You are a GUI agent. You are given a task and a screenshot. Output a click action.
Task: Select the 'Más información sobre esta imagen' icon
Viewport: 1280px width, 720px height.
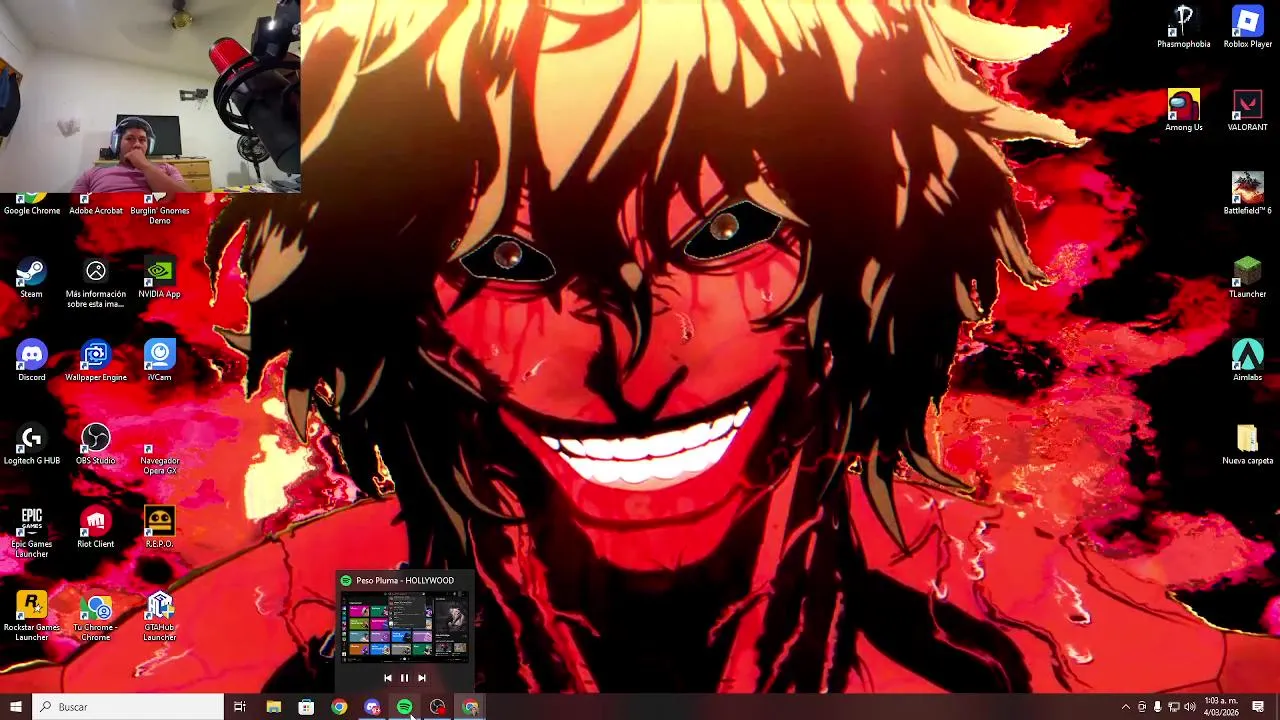[x=96, y=284]
